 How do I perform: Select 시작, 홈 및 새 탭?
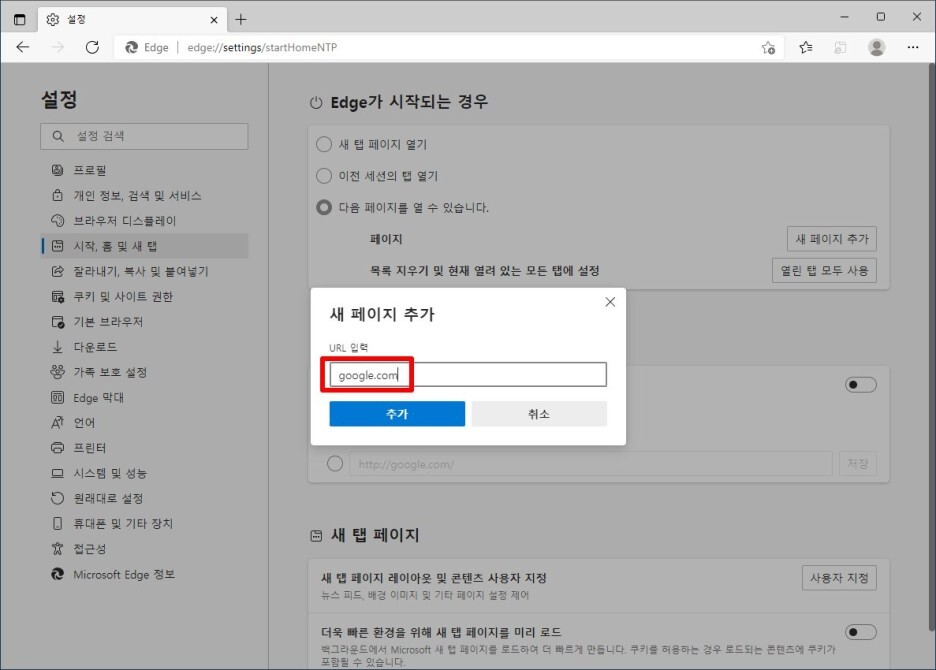144,246
